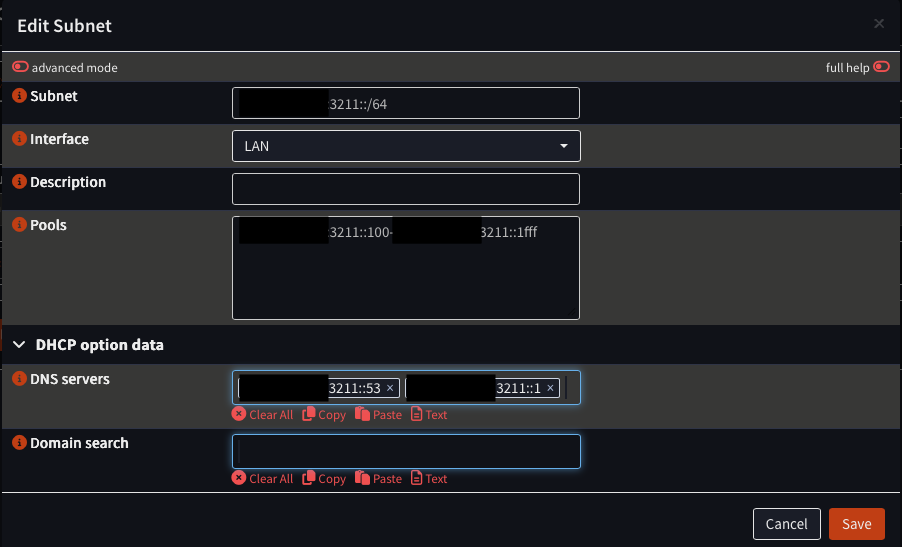Screen dimensions: 902x547
Task: Paste into Domain search field
Action: click(x=378, y=479)
